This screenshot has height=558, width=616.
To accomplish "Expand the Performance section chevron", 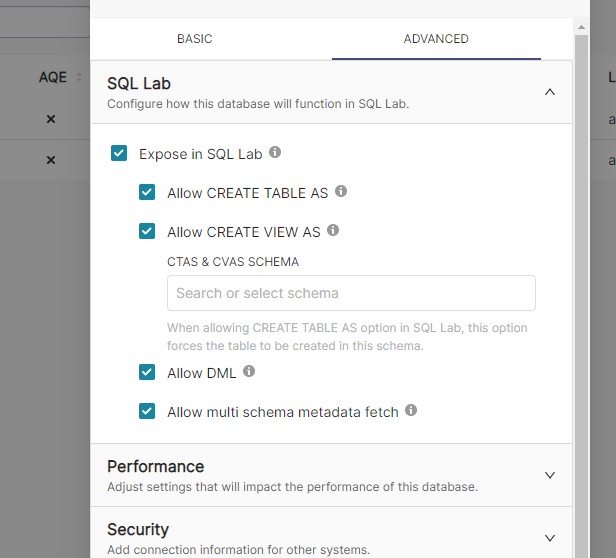I will pyautogui.click(x=550, y=475).
